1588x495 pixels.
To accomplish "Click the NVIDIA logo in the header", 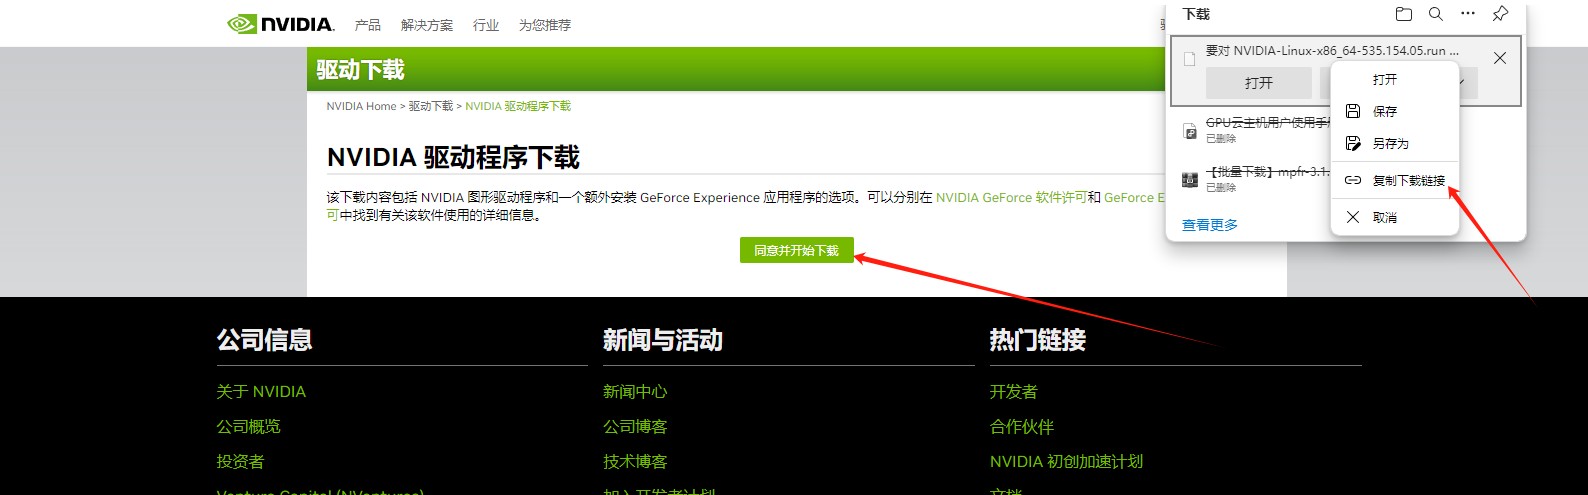I will pos(281,24).
